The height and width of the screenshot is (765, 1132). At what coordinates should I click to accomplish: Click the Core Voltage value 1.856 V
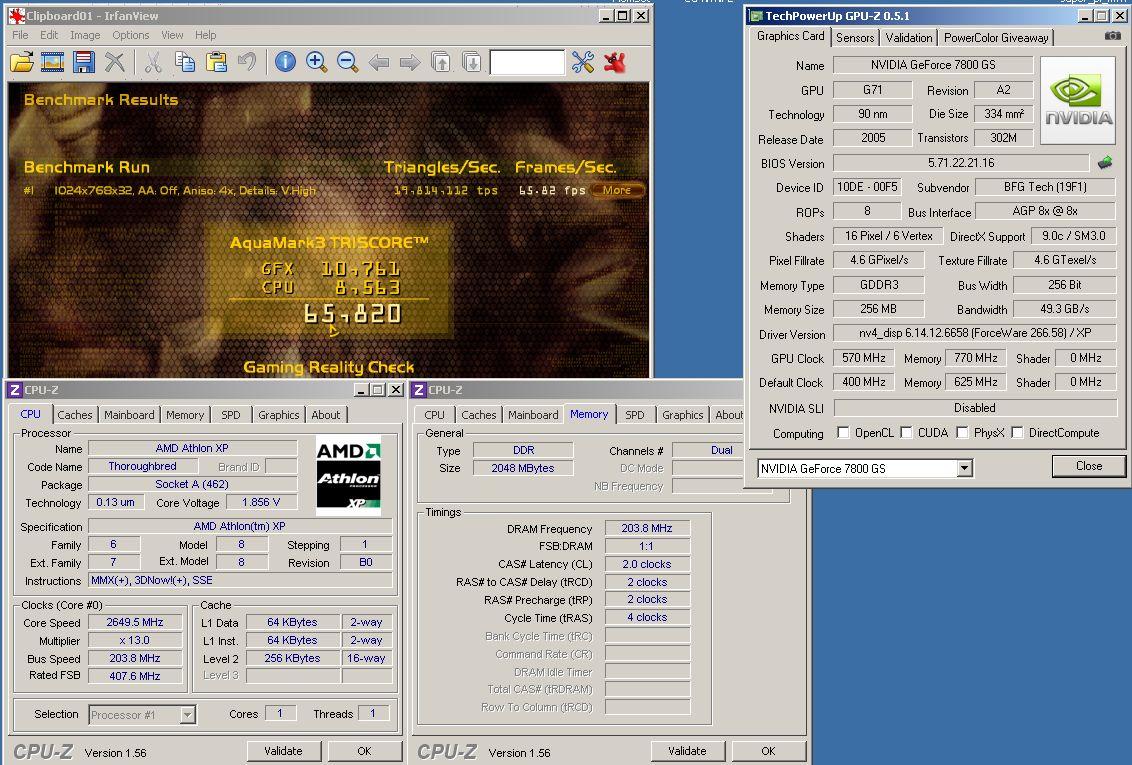click(x=261, y=502)
